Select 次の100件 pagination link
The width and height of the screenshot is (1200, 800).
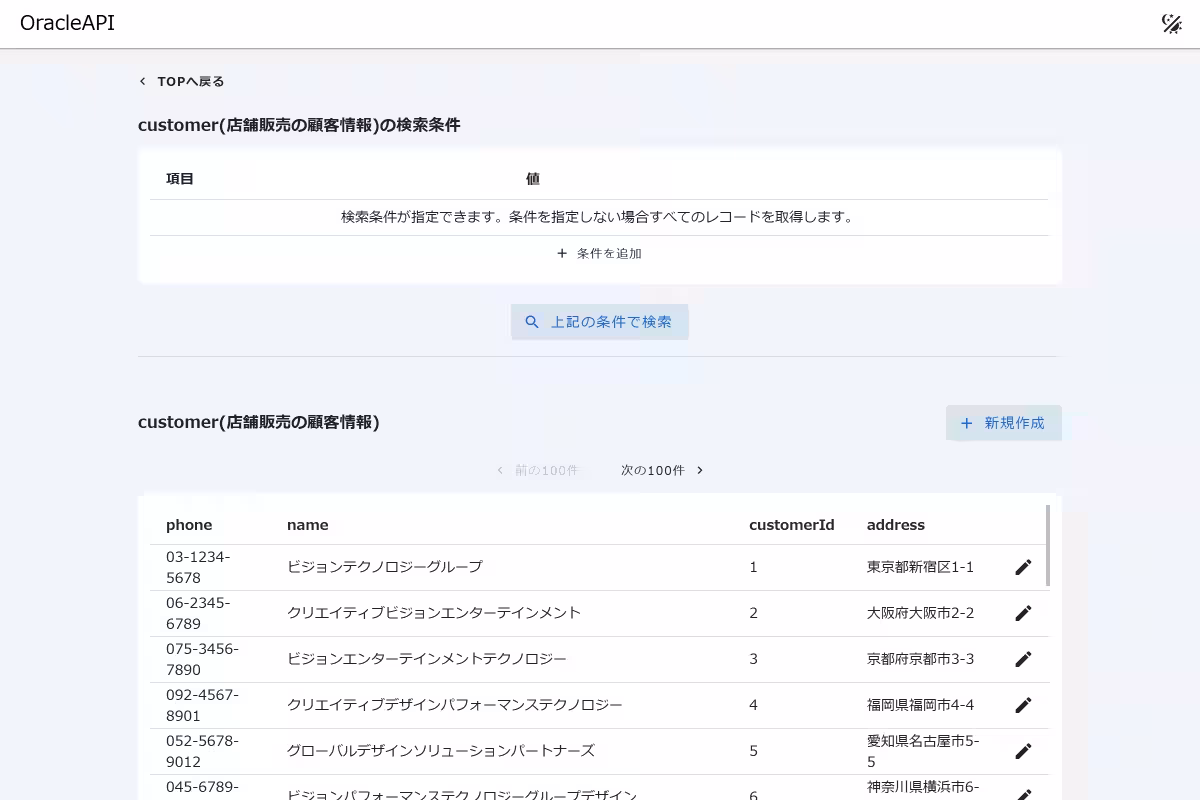pos(652,470)
